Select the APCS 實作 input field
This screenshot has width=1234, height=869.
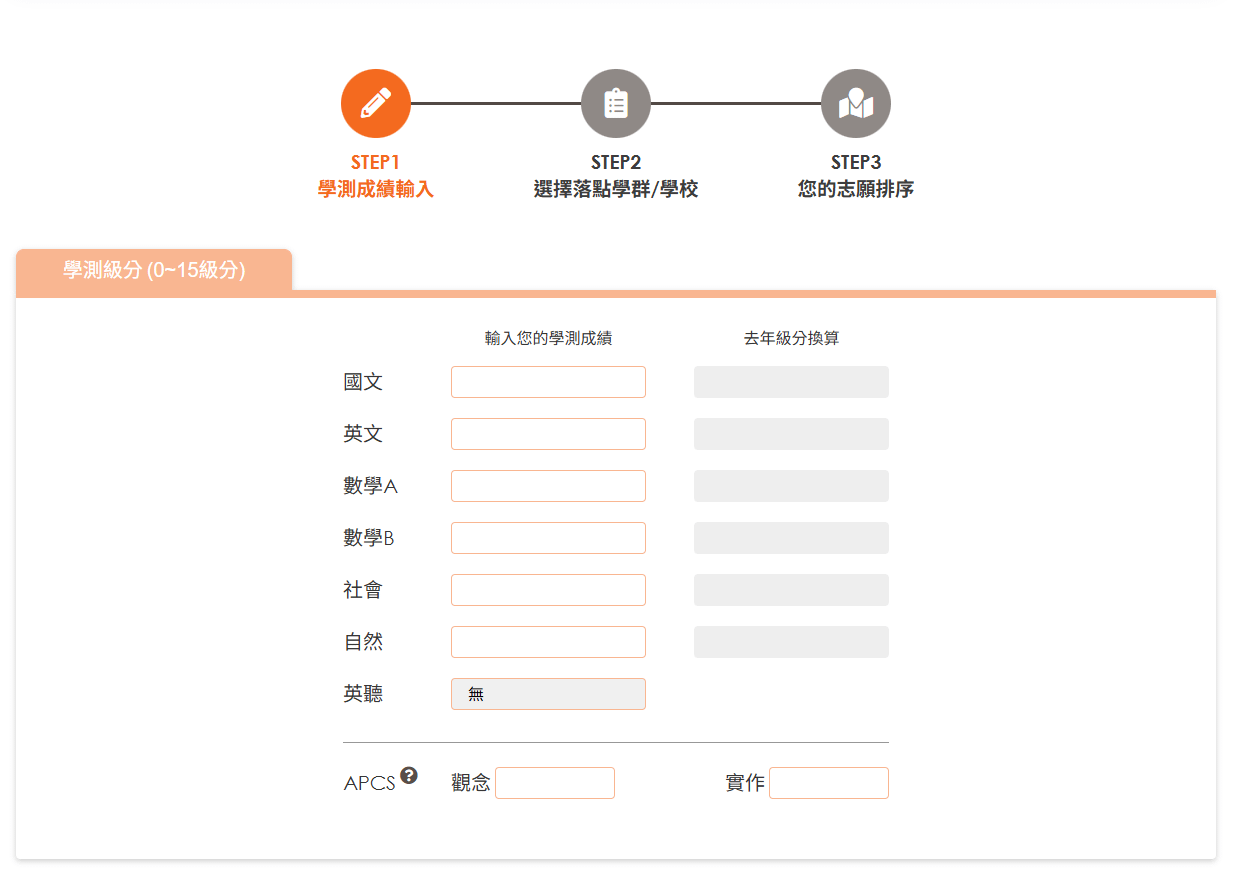[829, 782]
